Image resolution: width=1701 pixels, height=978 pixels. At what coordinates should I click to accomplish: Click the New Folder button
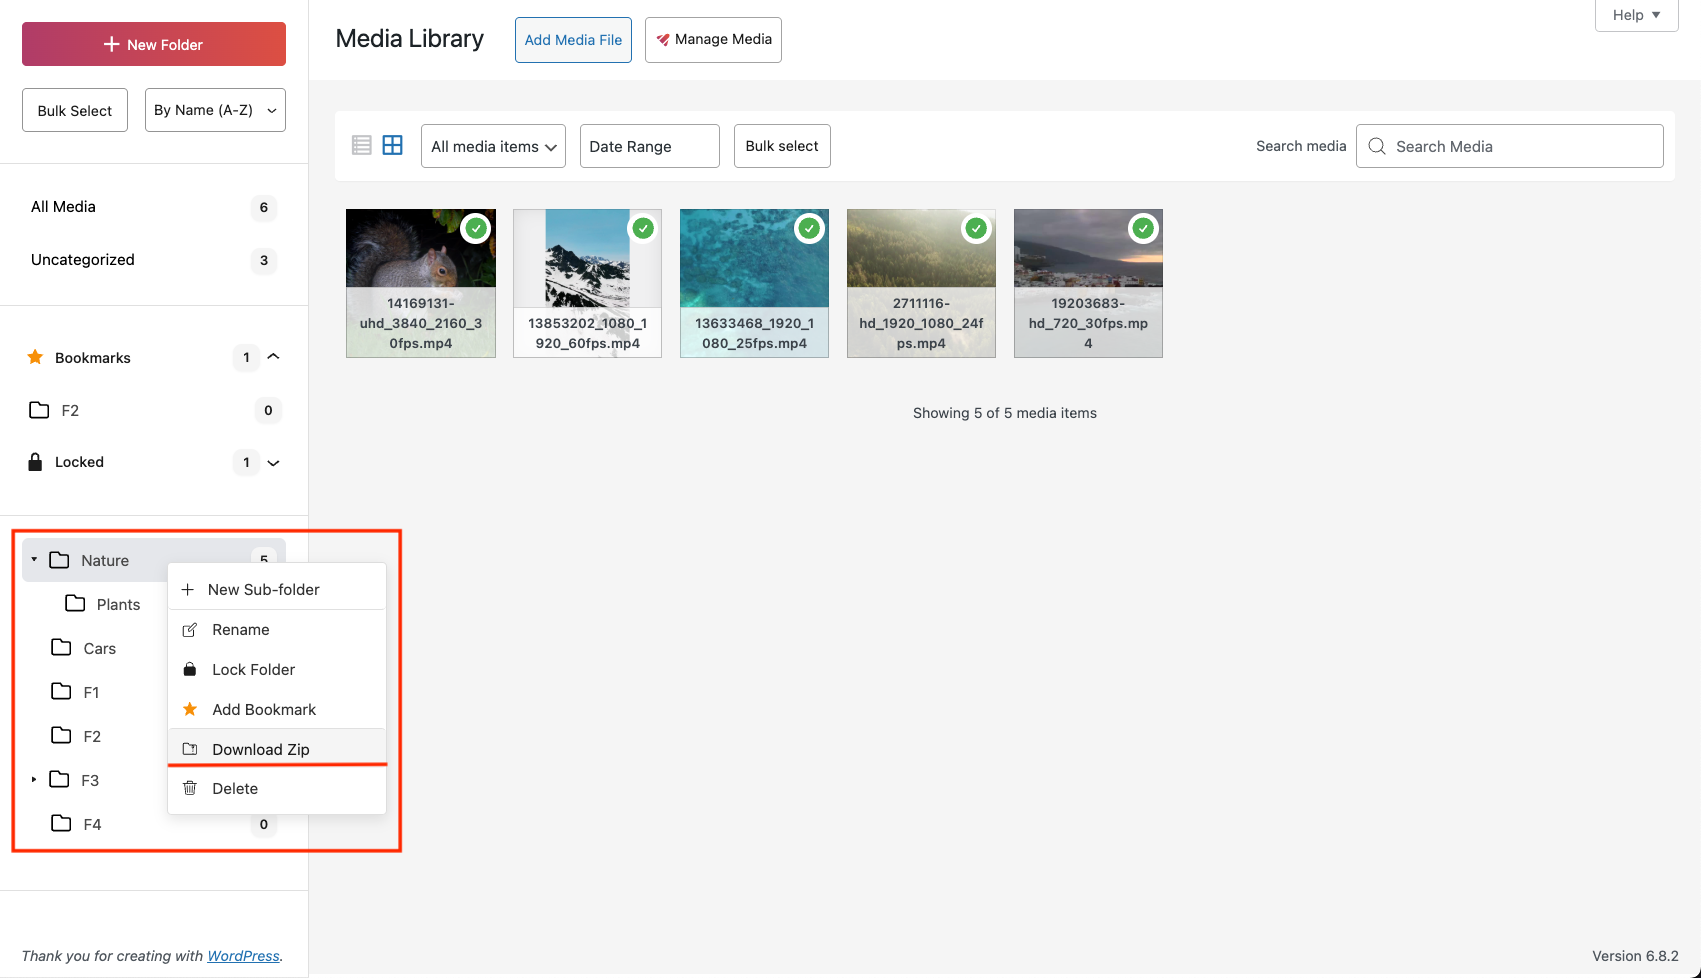[x=153, y=44]
